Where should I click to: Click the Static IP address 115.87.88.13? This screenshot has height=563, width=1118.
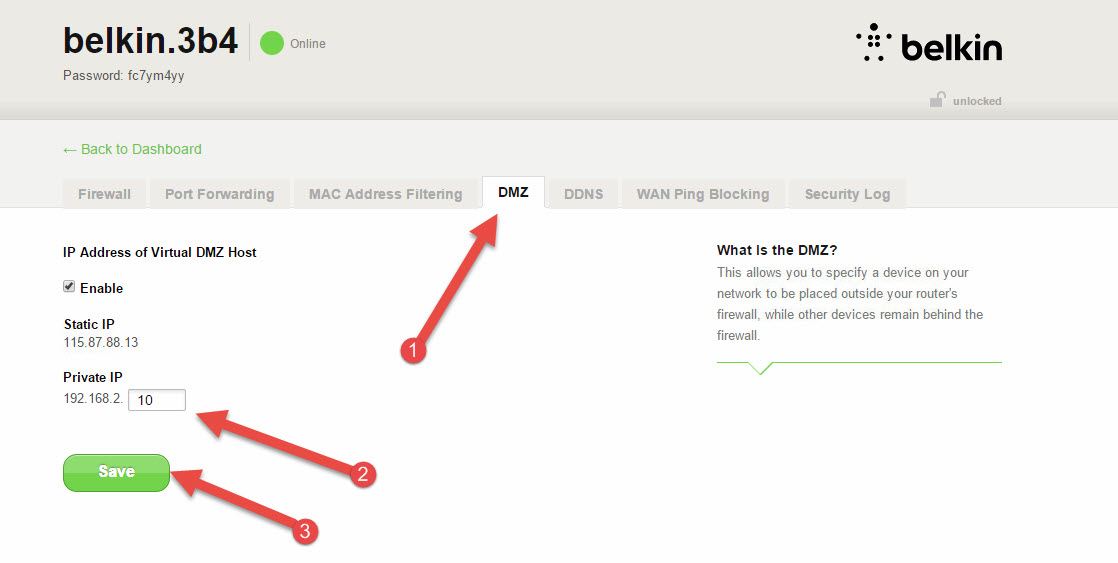click(x=100, y=342)
